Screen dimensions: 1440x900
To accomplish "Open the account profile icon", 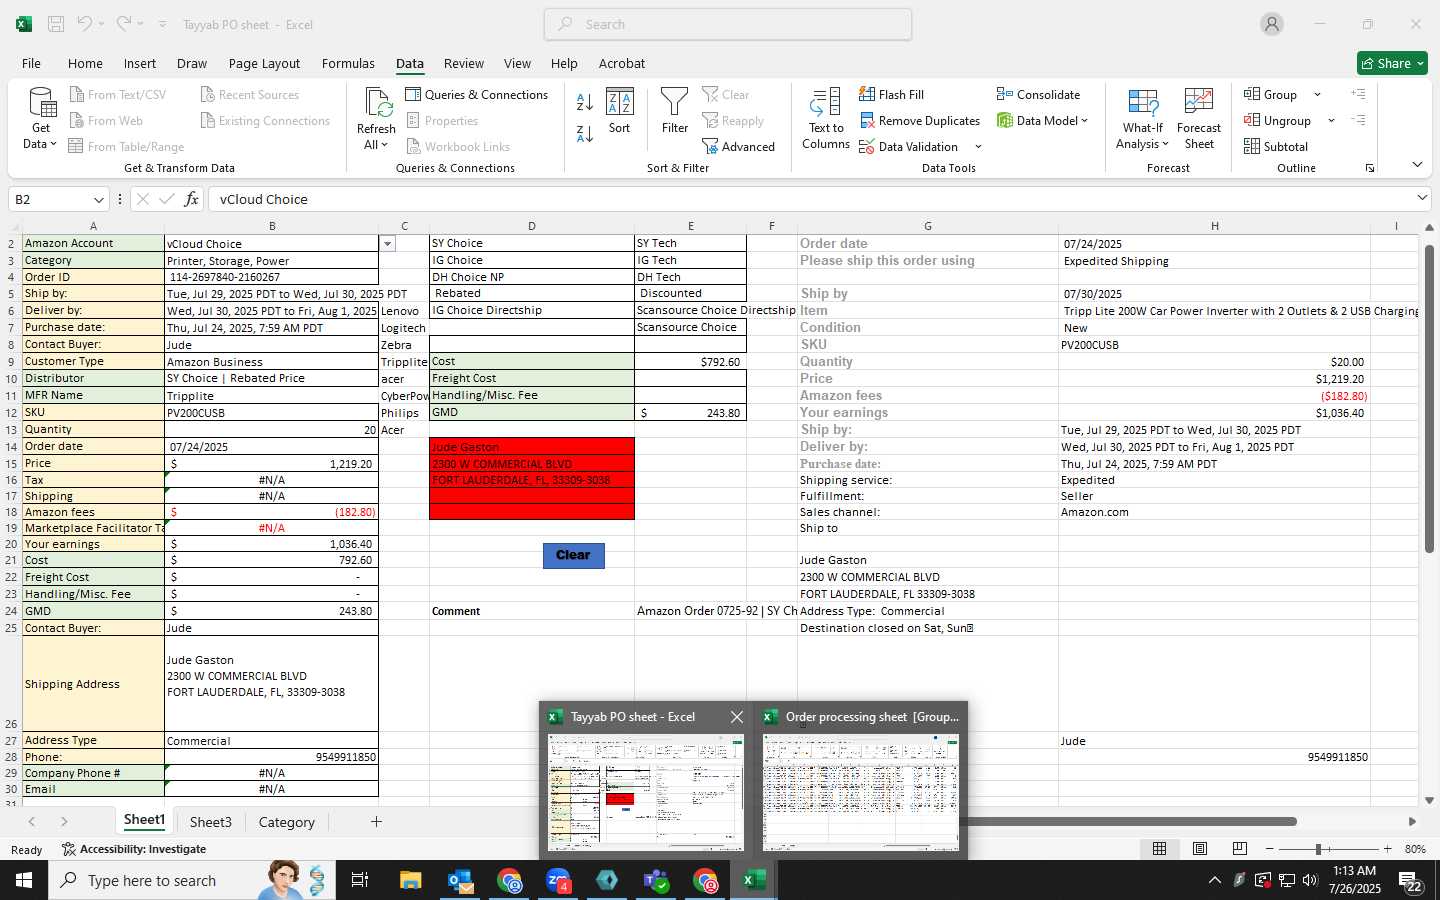I will (x=1272, y=24).
